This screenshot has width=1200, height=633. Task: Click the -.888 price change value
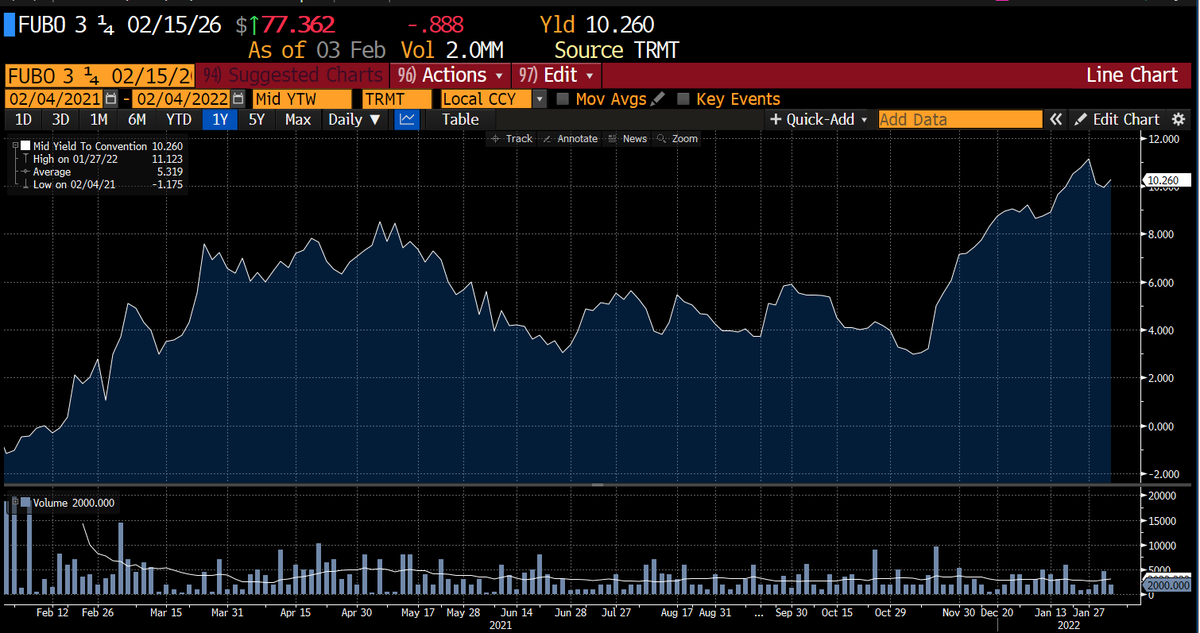tap(436, 25)
